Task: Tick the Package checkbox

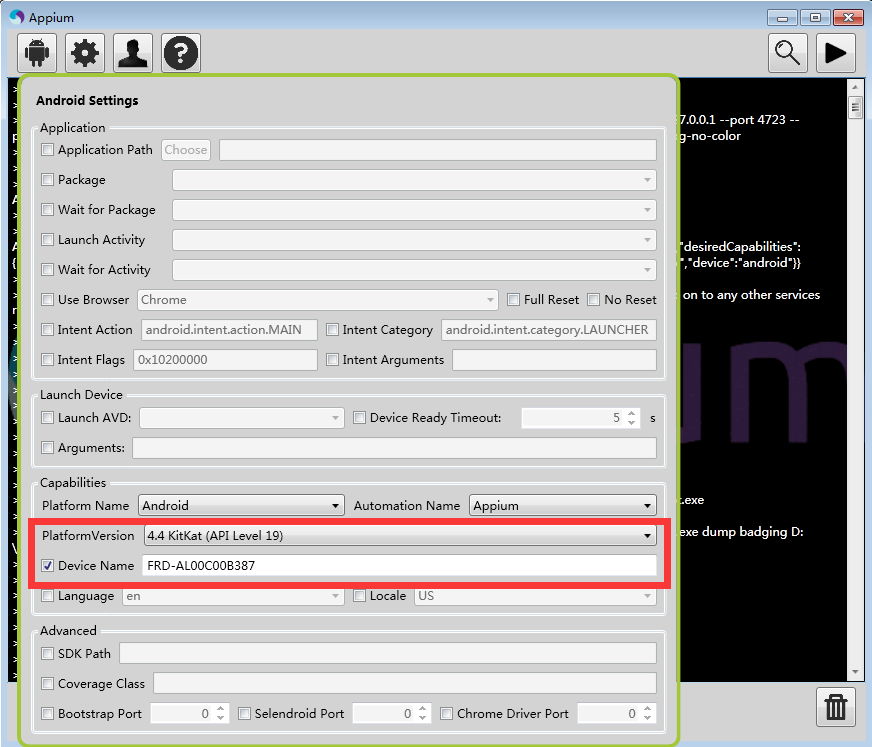Action: 48,180
